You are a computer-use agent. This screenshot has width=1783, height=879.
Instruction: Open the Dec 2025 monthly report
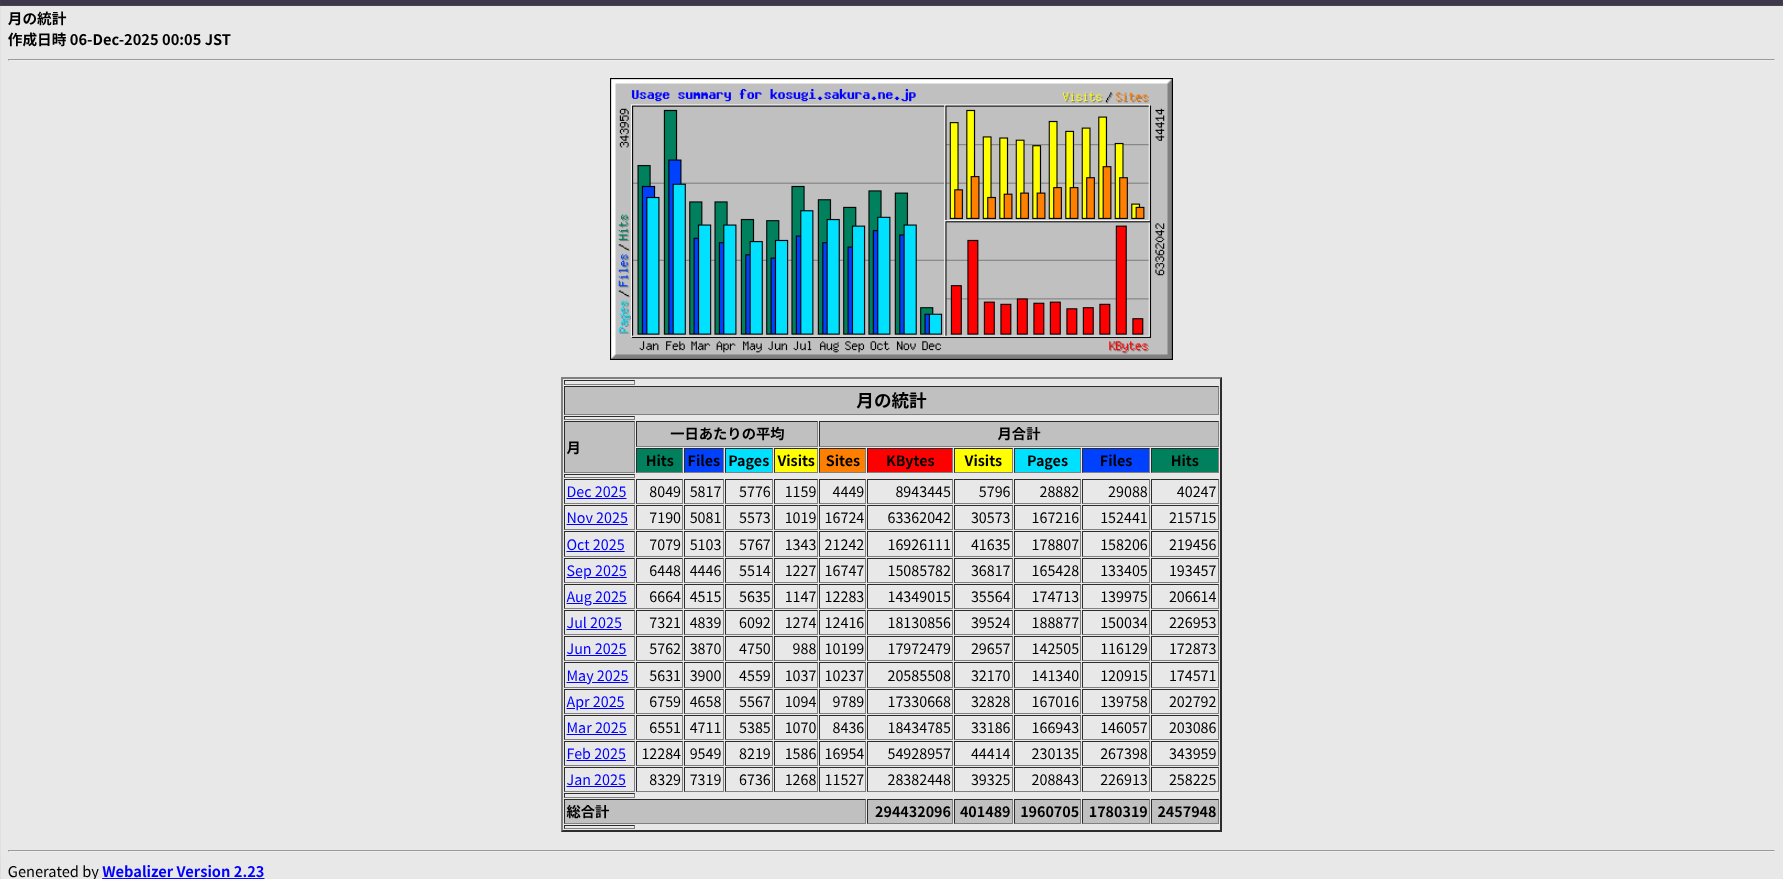tap(596, 492)
